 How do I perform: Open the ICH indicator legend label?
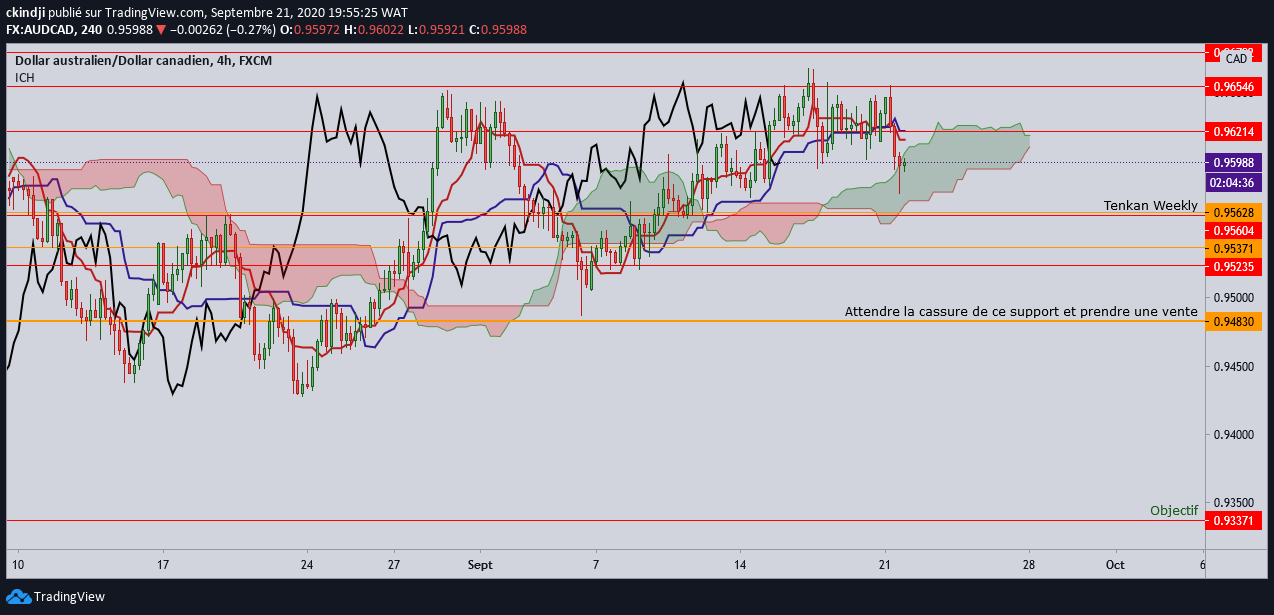25,78
